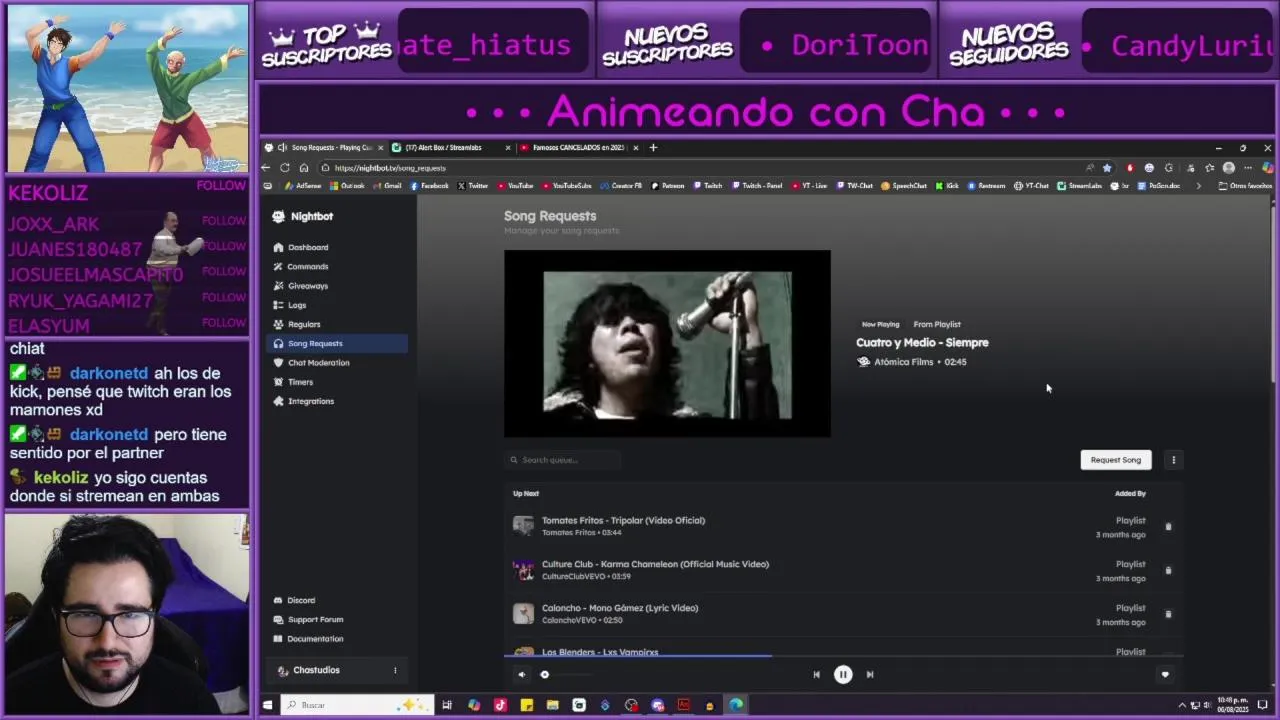Pause the current song
Screen dimensions: 1280x720
point(843,674)
